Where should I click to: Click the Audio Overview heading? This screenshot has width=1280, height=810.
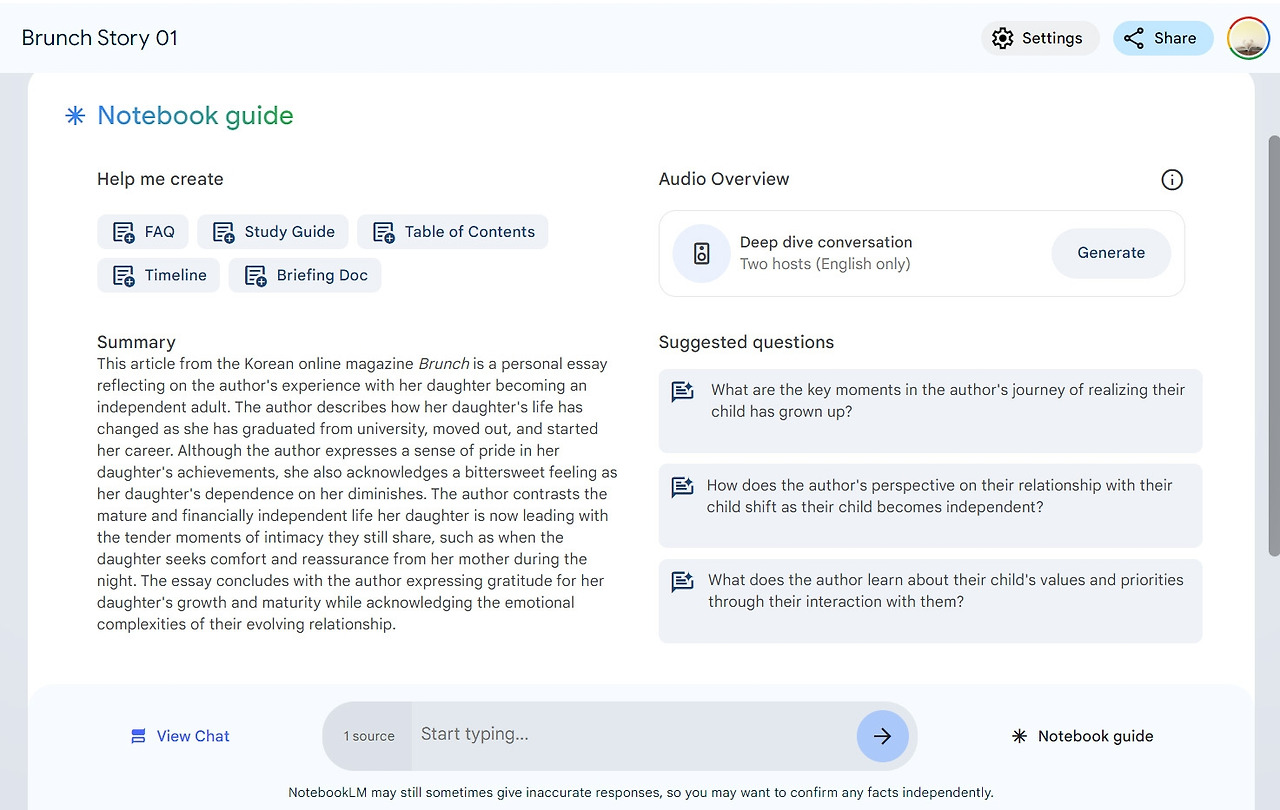coord(724,179)
